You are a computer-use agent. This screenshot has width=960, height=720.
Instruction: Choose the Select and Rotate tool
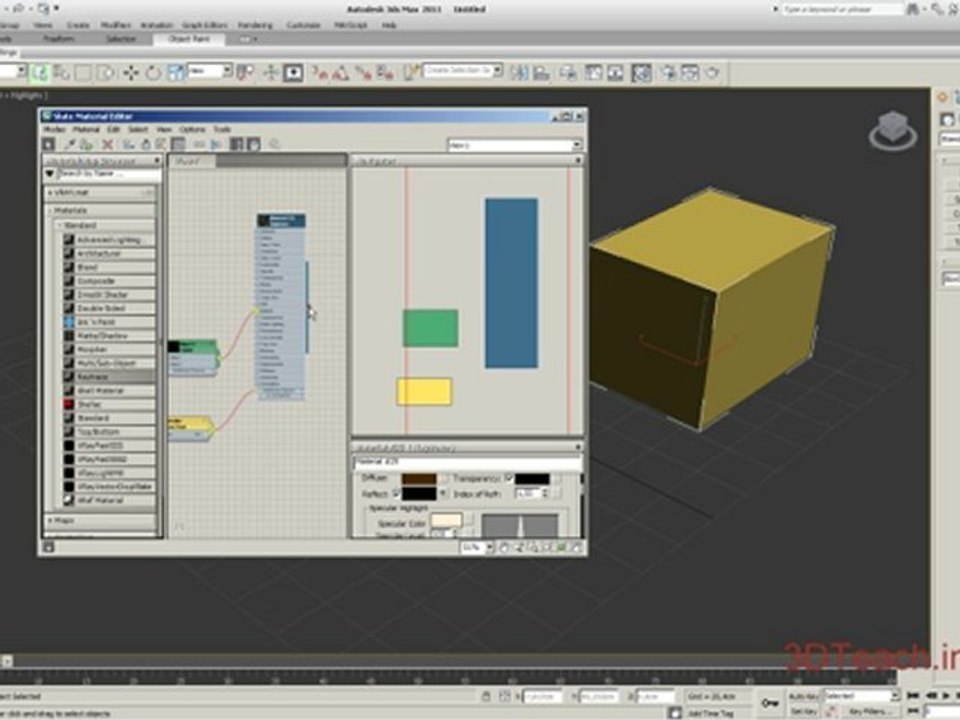coord(153,73)
